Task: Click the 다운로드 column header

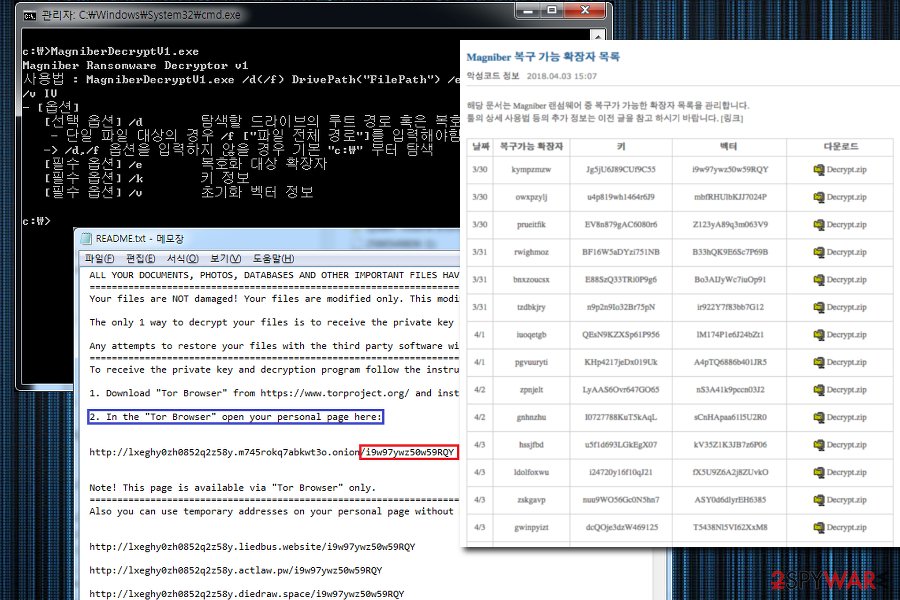Action: [840, 146]
